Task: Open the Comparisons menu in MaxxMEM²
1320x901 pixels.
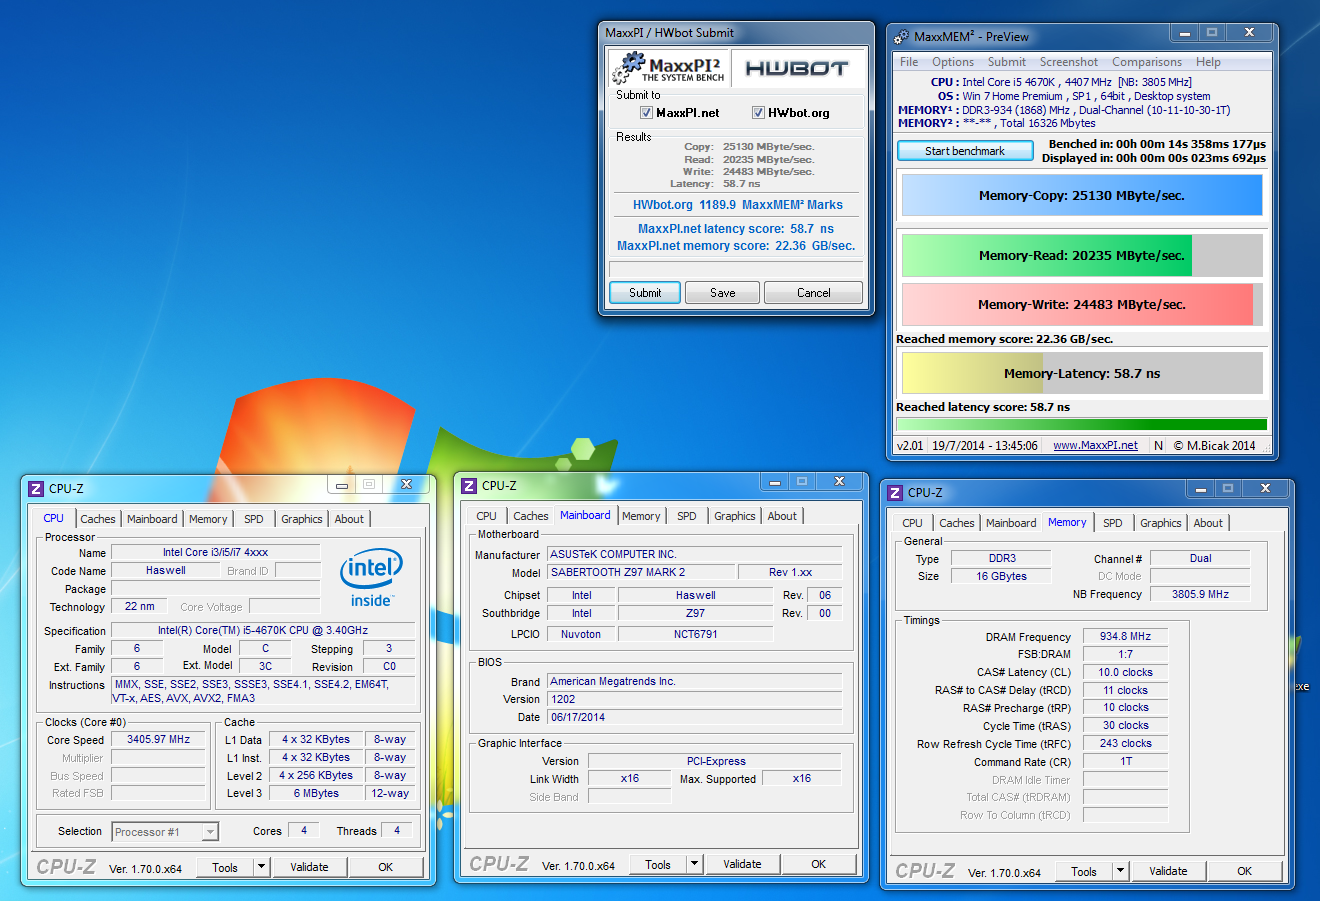Action: pos(1147,62)
